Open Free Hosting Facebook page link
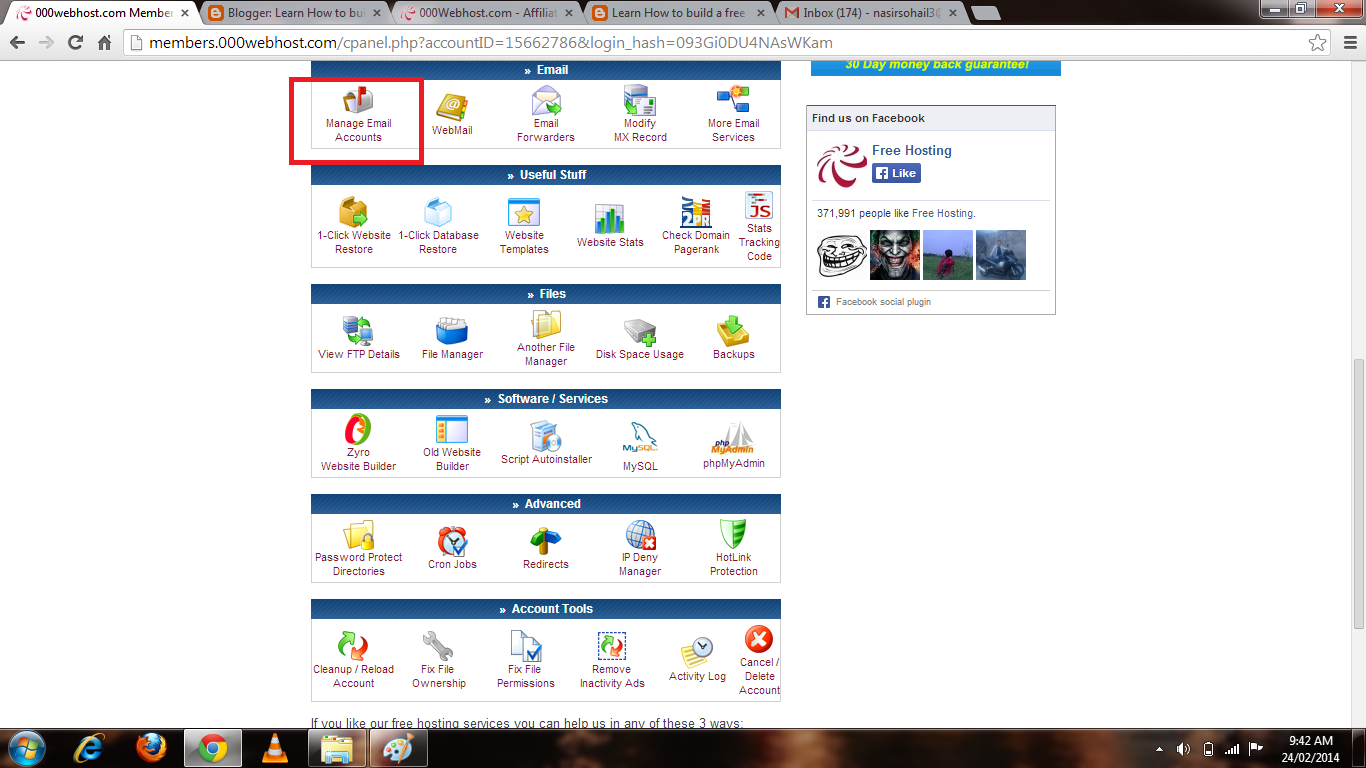 click(912, 150)
